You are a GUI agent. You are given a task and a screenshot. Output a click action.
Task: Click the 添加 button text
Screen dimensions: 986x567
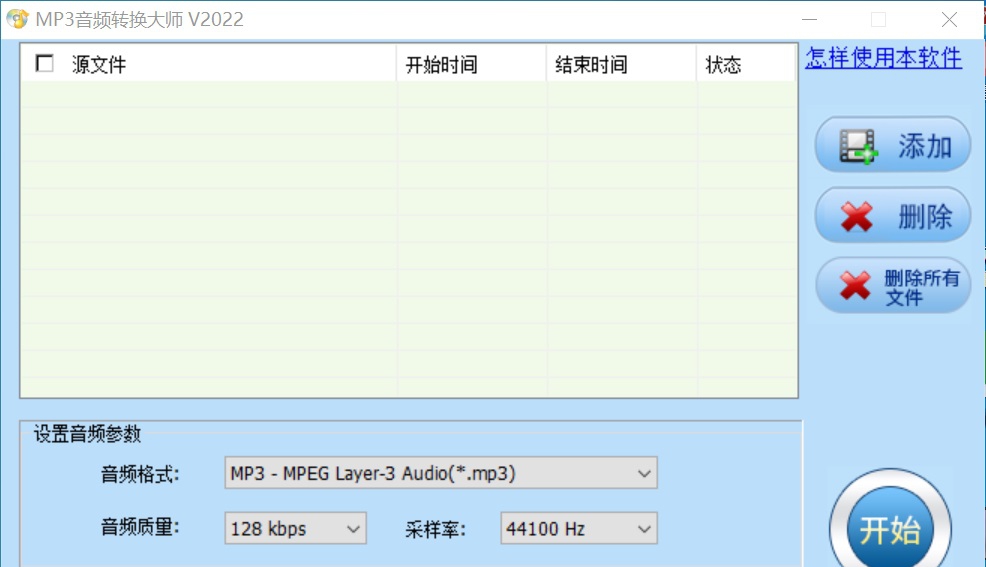(924, 146)
